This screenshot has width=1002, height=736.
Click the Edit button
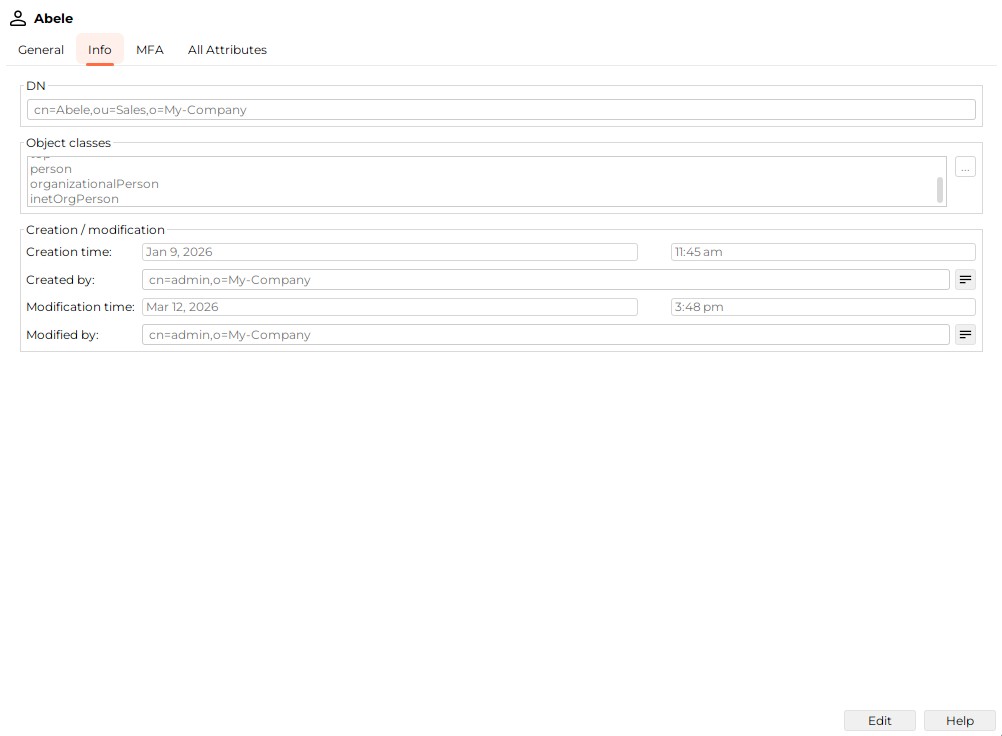(879, 721)
